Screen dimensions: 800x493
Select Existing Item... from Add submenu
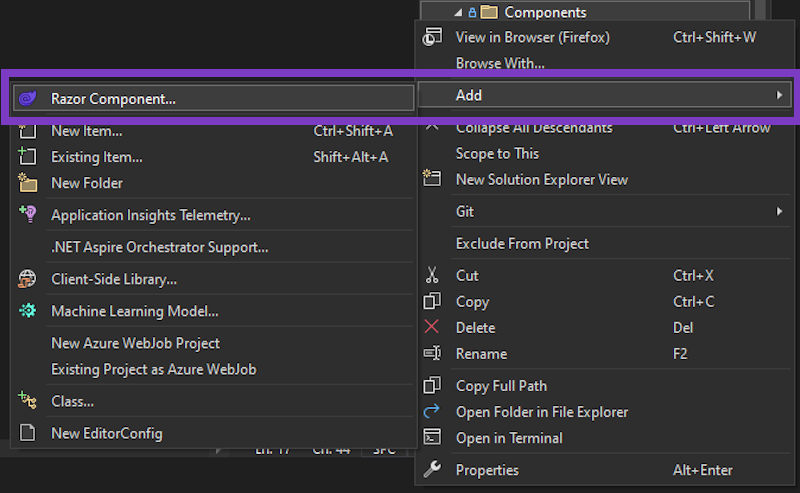[97, 157]
